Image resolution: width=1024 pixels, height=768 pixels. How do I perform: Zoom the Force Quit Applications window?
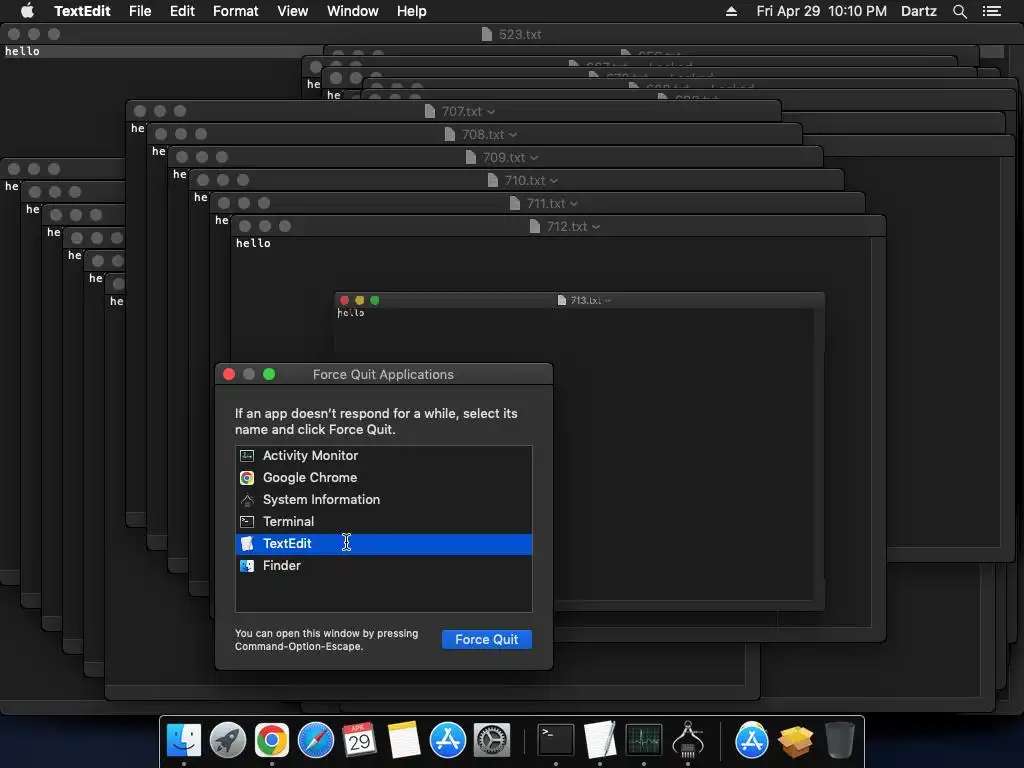pos(269,374)
